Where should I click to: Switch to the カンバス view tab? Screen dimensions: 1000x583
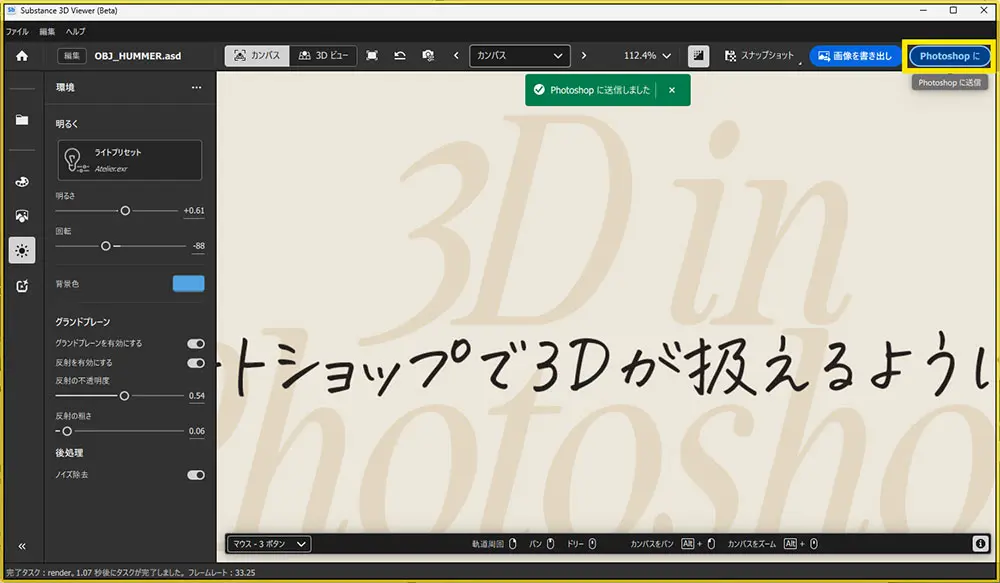tap(257, 56)
